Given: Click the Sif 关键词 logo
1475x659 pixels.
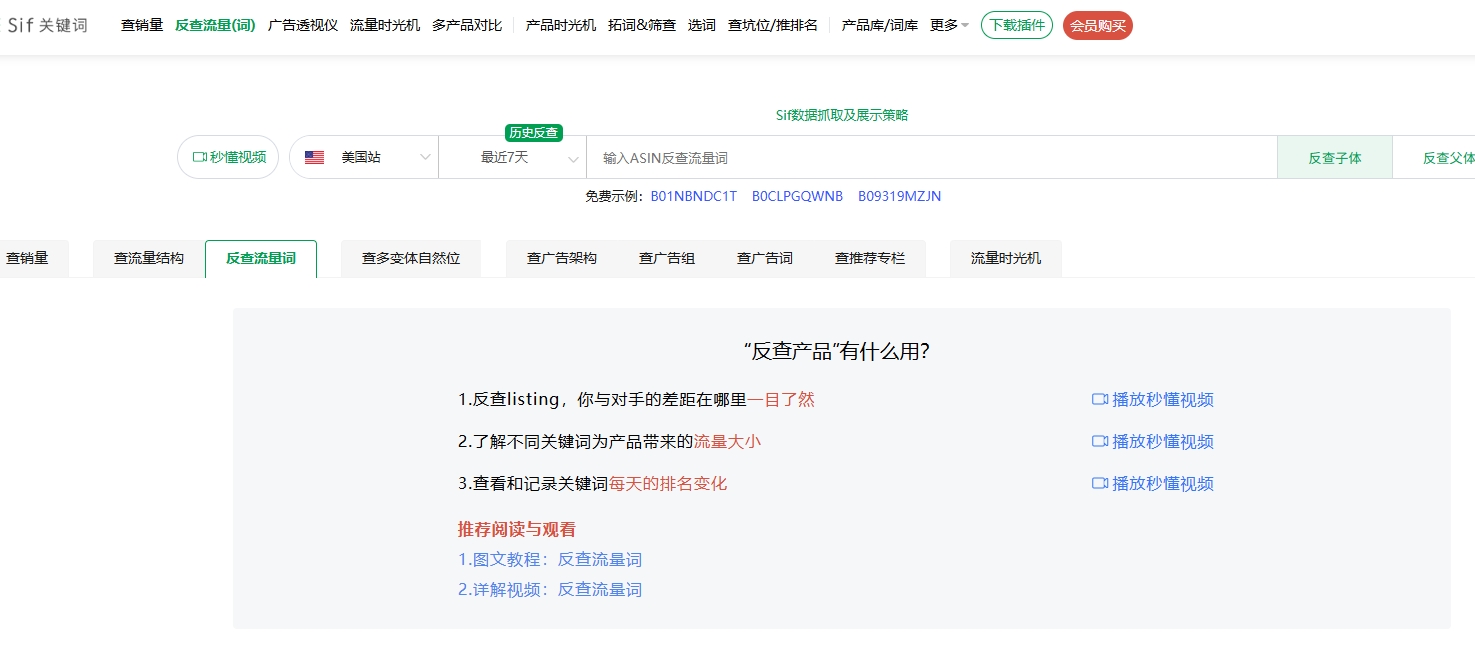Looking at the screenshot, I should (x=46, y=25).
